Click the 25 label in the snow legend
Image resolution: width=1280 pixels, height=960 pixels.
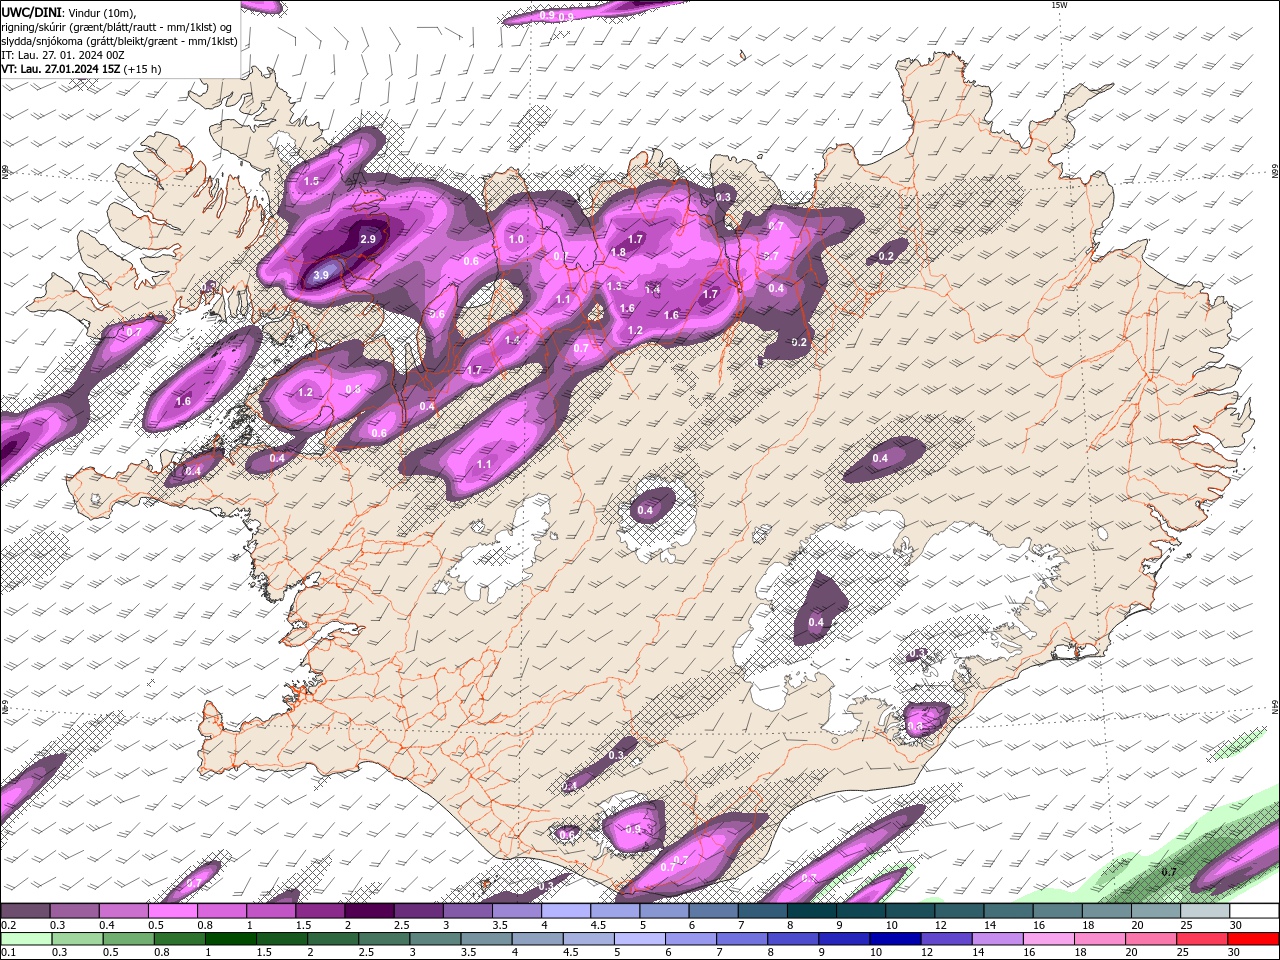point(1187,924)
